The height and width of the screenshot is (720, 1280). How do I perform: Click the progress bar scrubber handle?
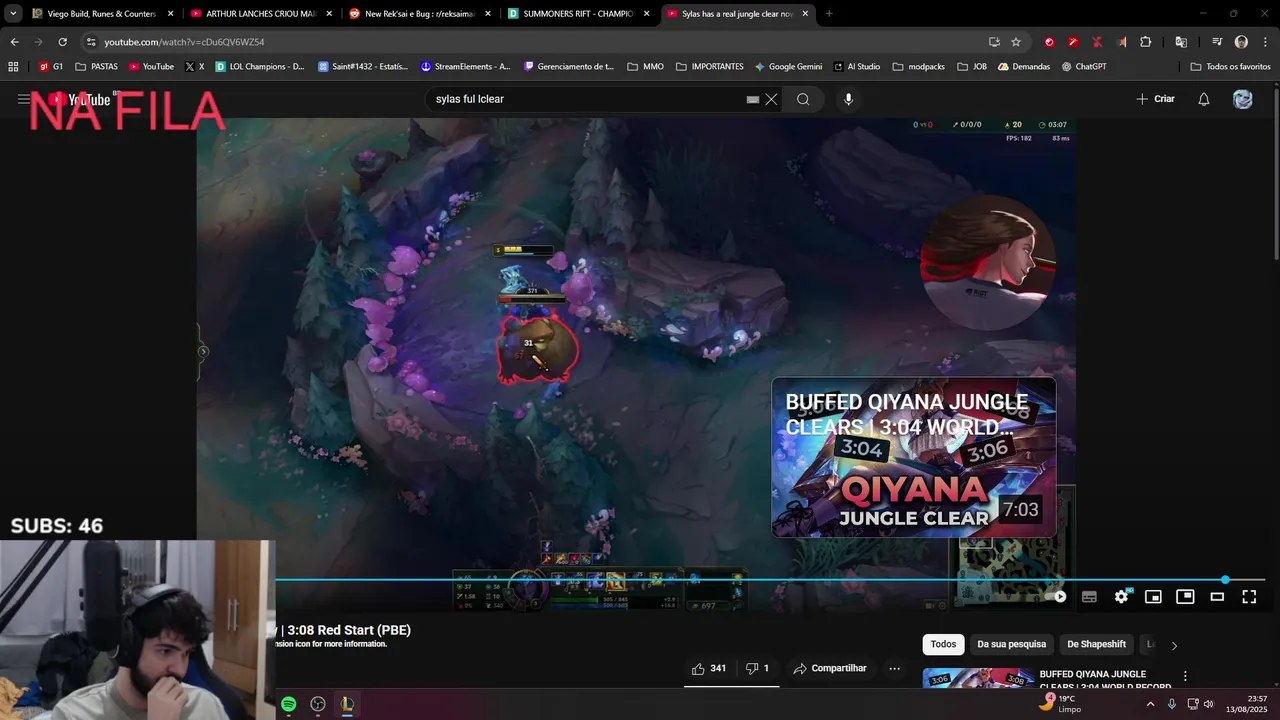(x=1225, y=579)
